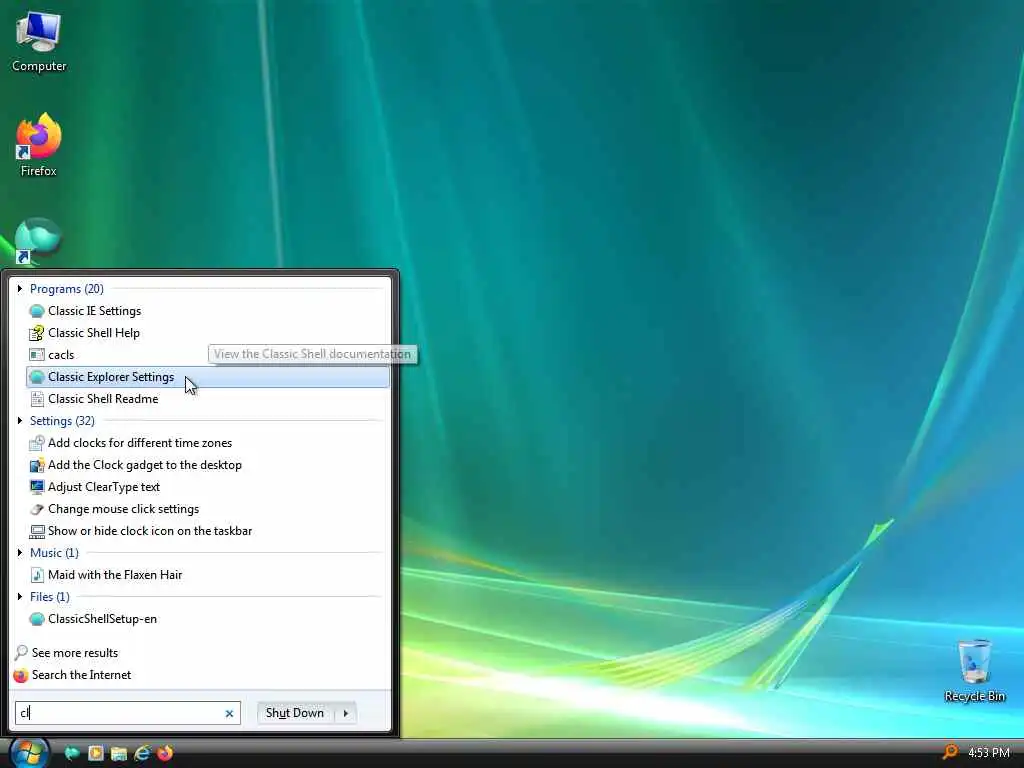Click the search tray icon near clock

(x=951, y=752)
